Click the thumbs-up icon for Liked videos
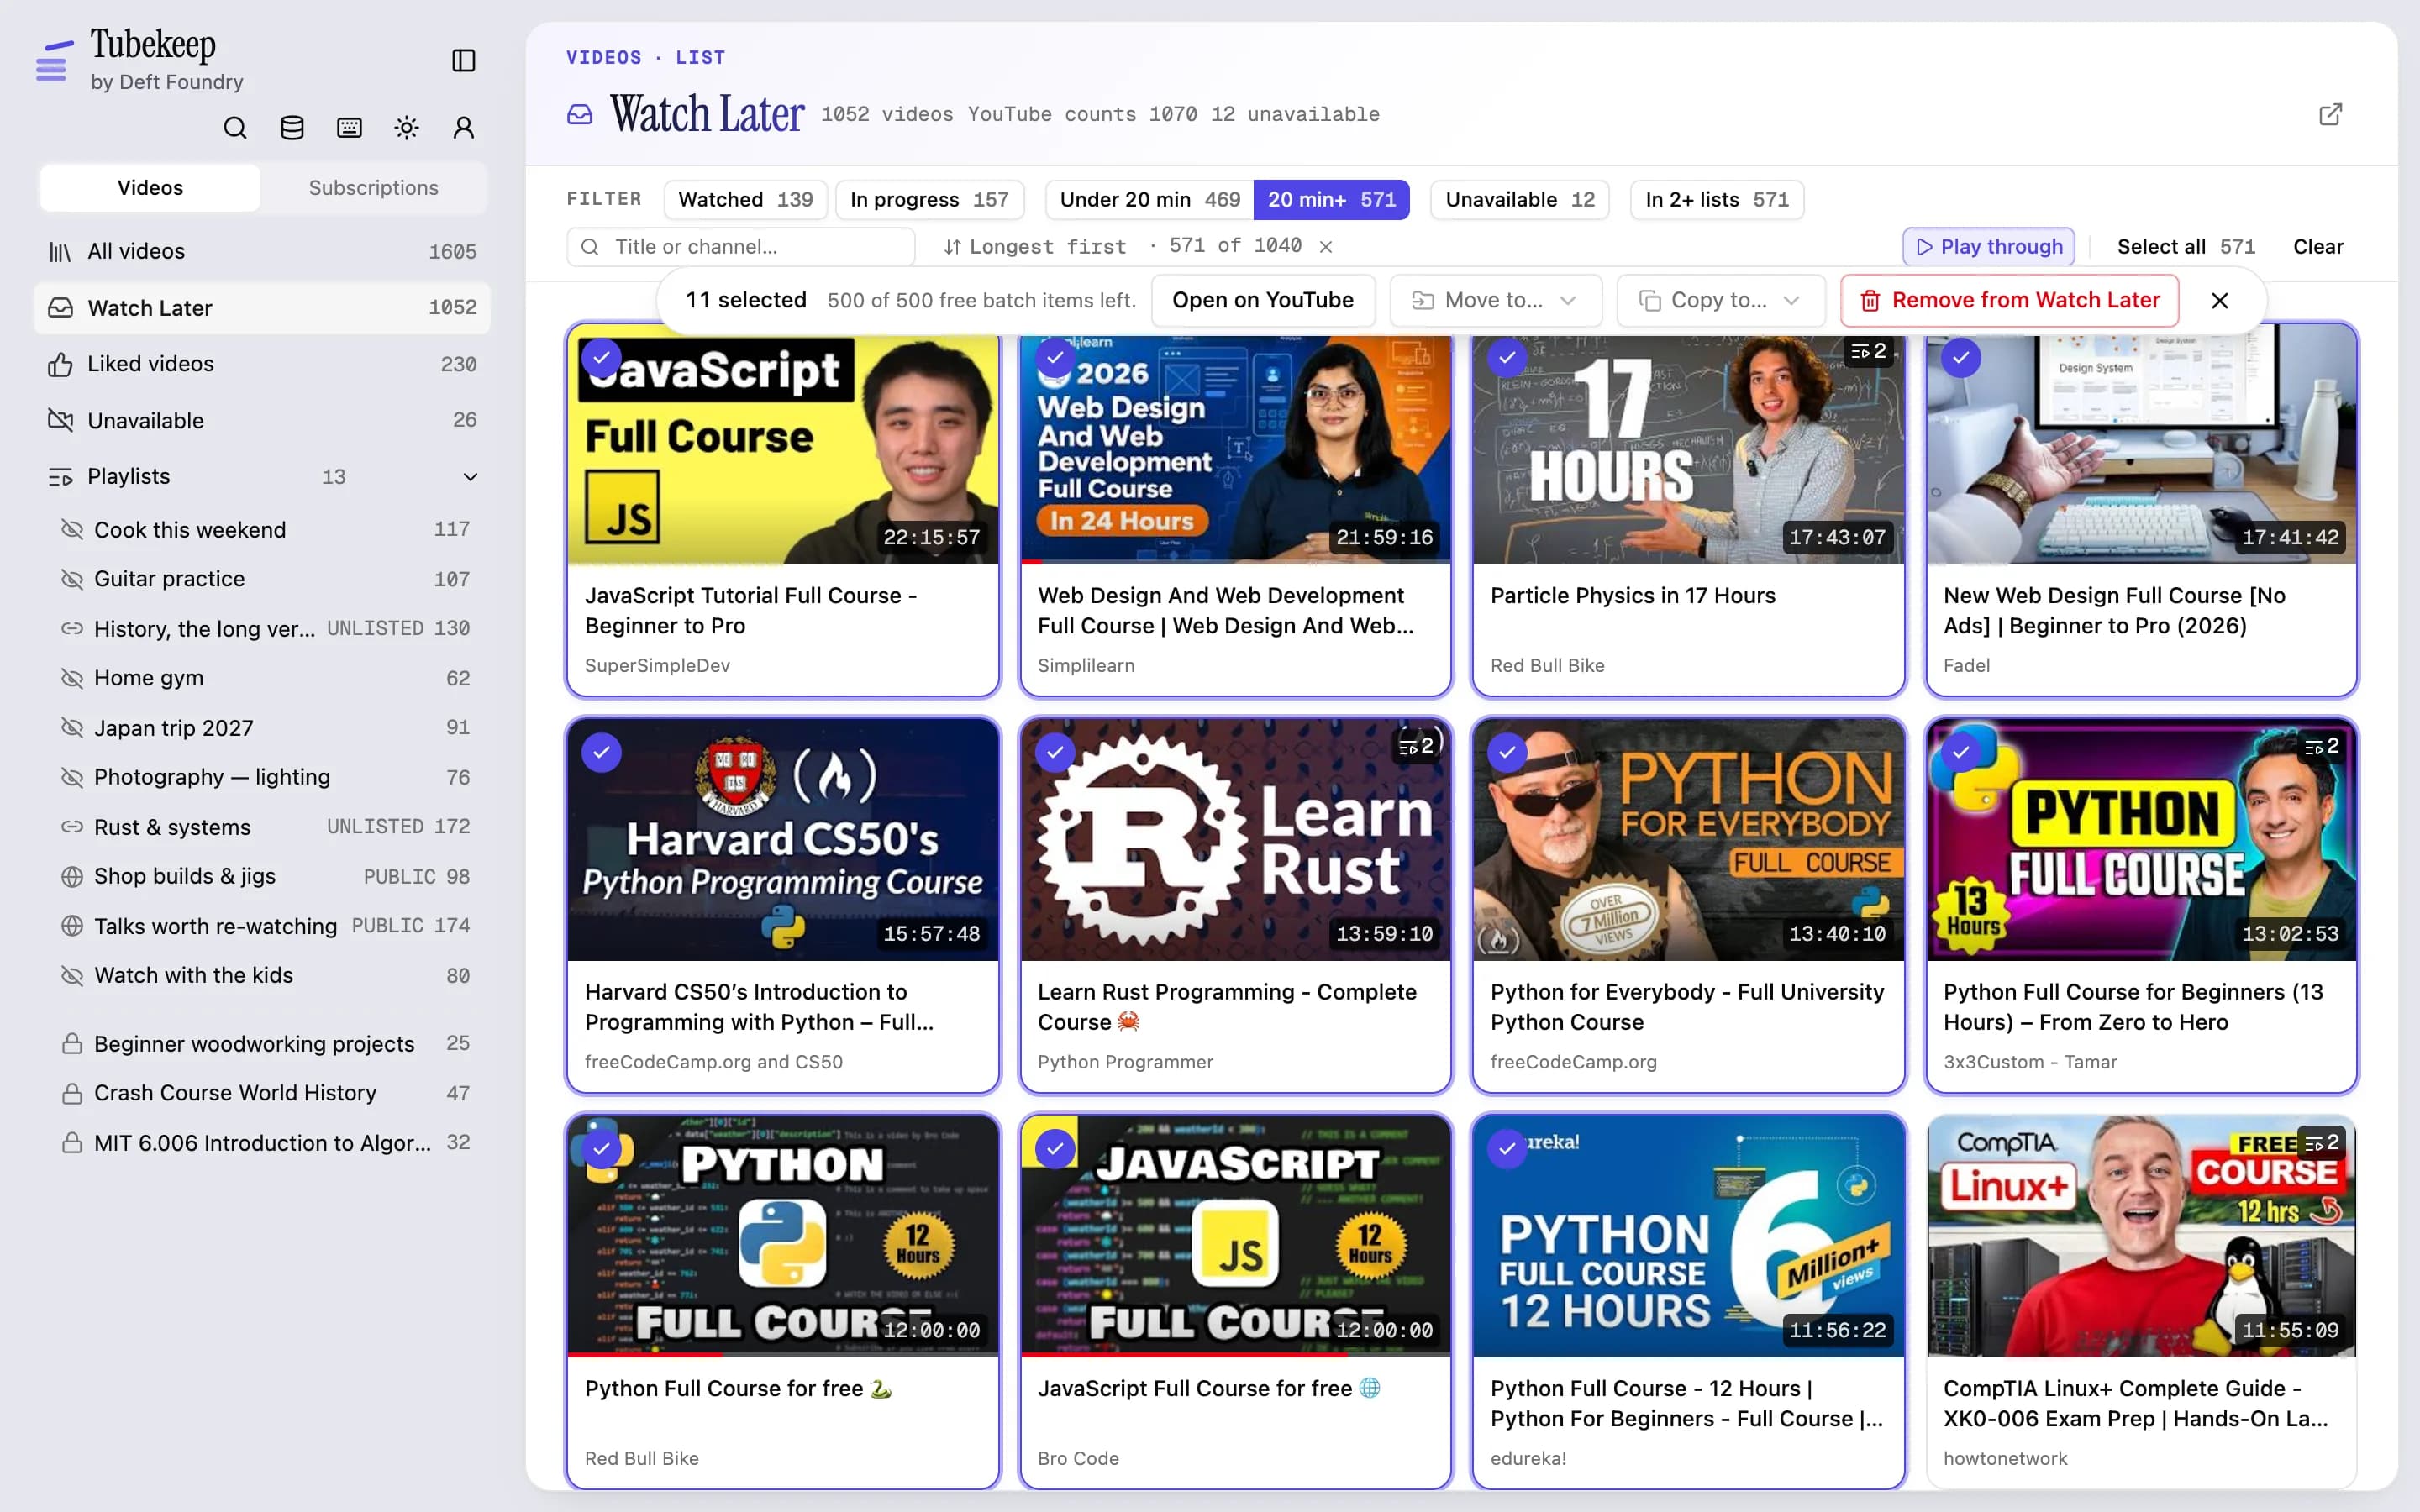This screenshot has height=1512, width=2420. (60, 364)
